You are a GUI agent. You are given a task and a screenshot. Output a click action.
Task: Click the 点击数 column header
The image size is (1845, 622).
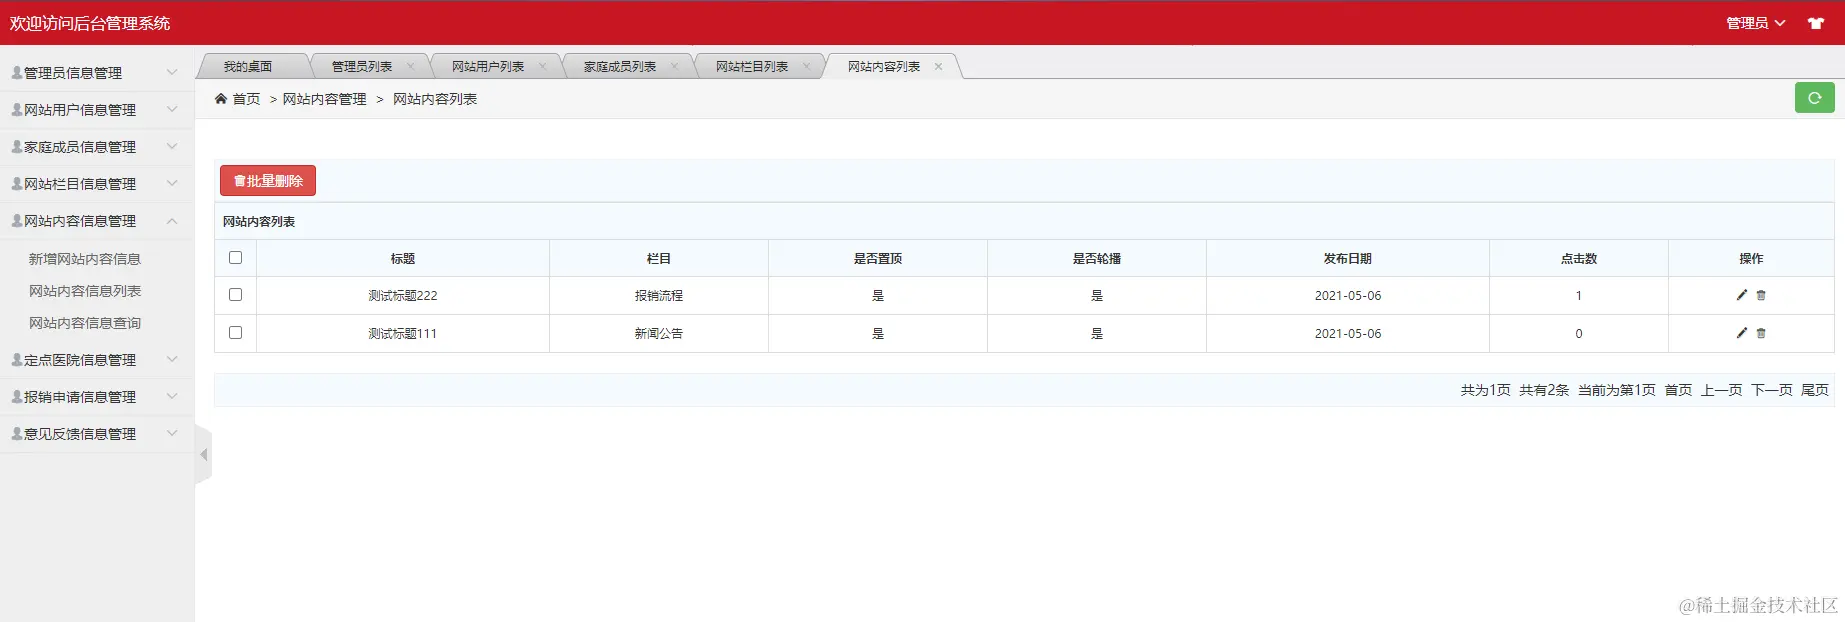pos(1578,259)
